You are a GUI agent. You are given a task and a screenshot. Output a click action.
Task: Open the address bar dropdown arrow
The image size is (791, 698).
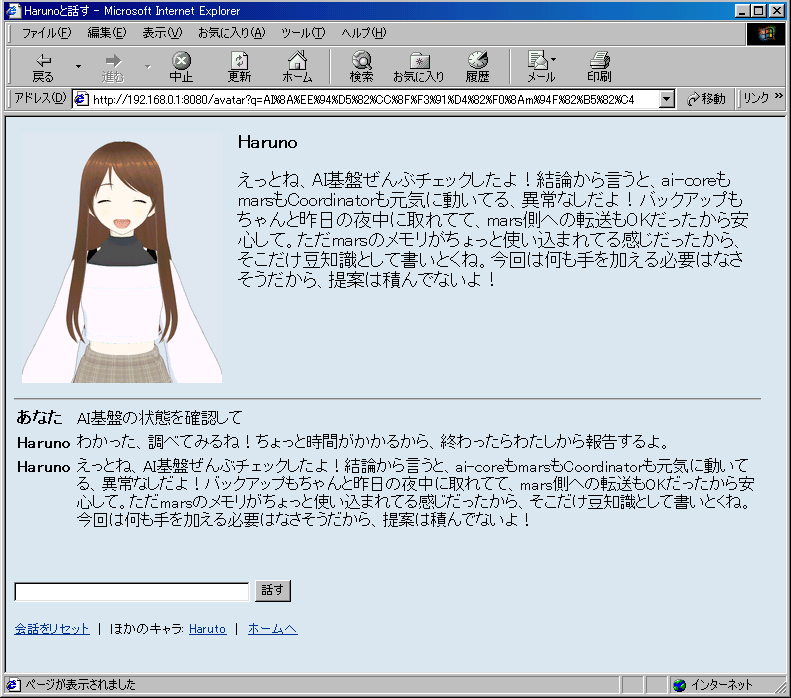(x=667, y=99)
